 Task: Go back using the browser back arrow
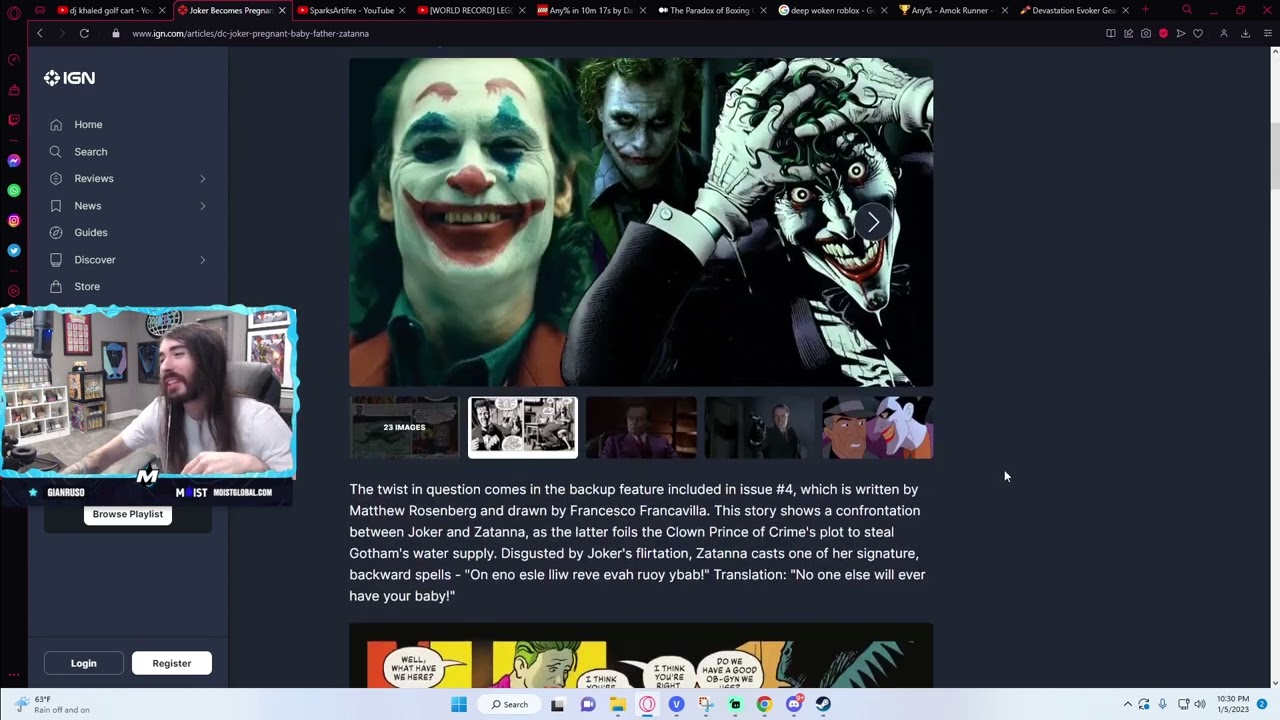[x=40, y=33]
